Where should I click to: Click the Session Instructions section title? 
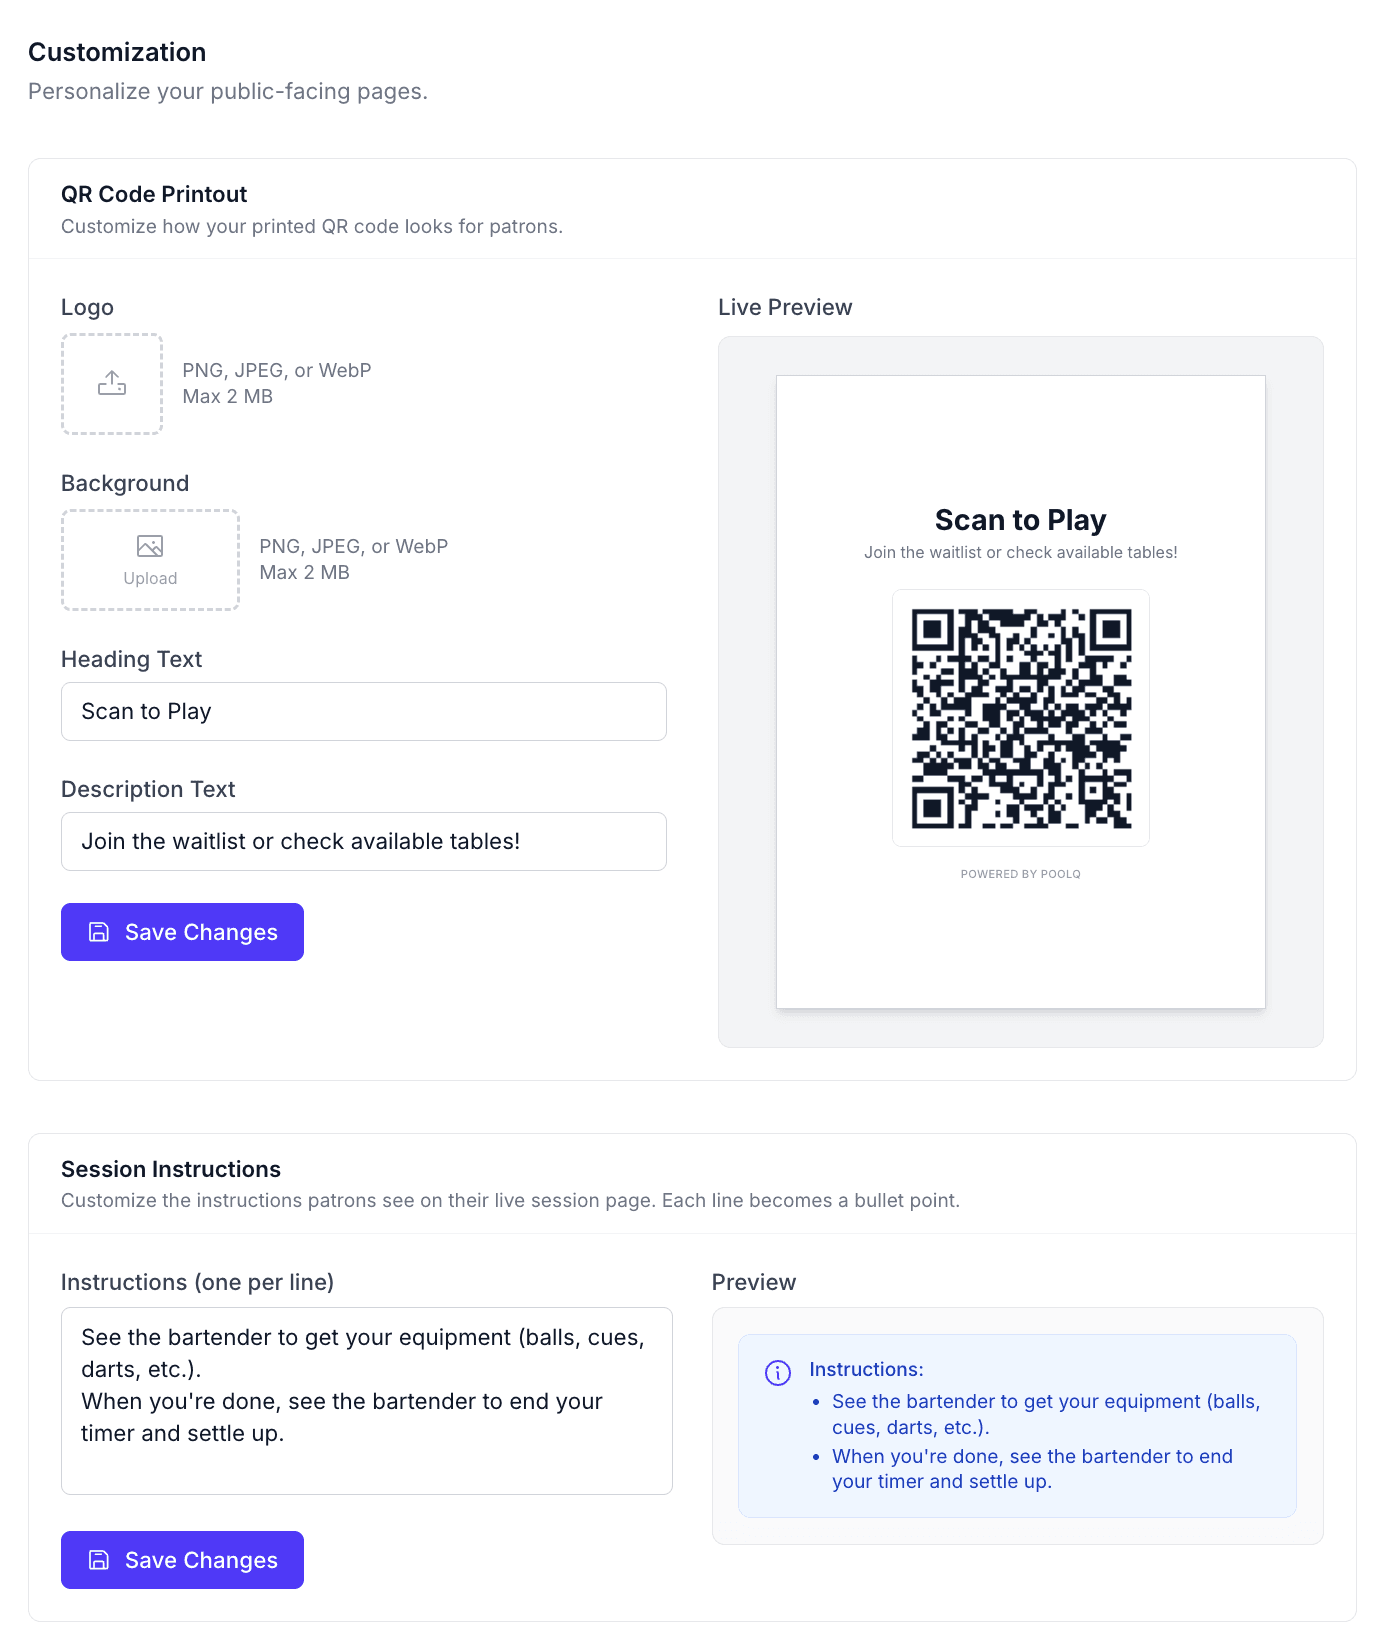point(171,1169)
